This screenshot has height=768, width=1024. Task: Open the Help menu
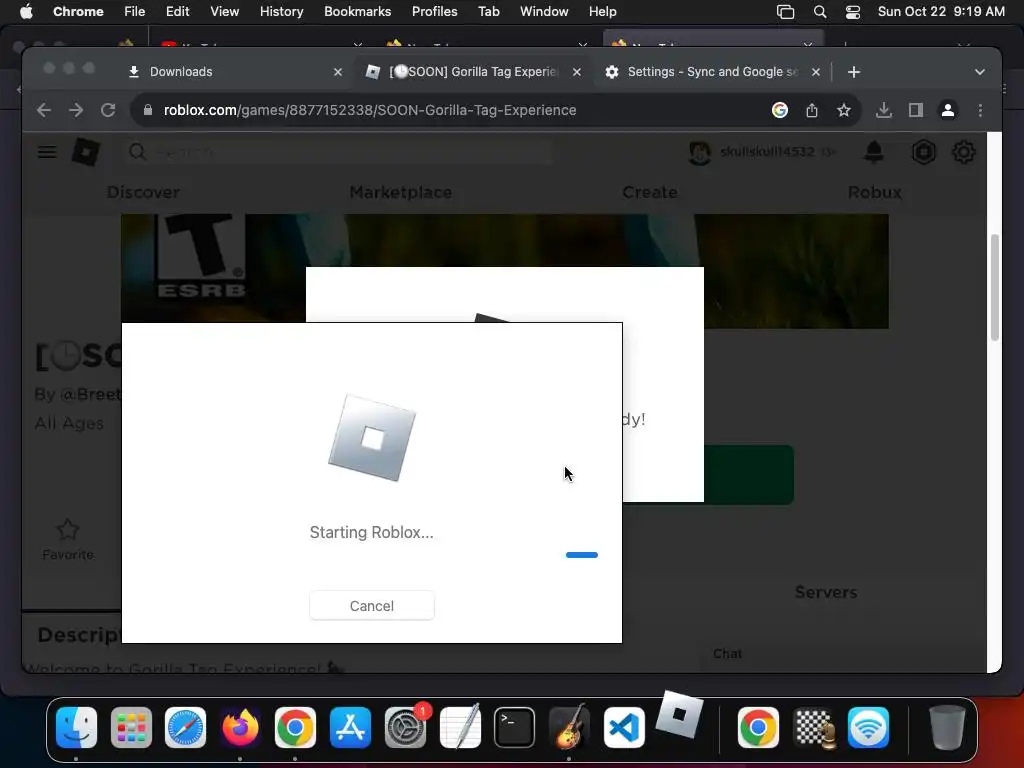602,12
